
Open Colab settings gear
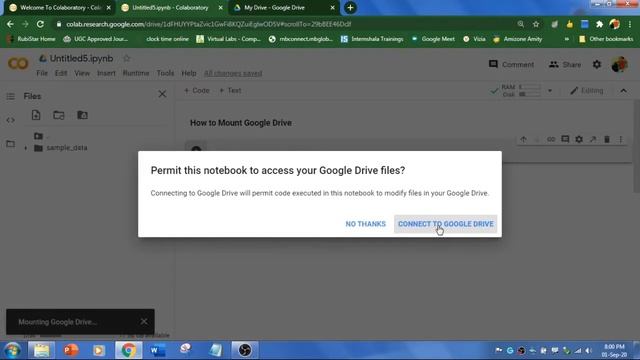(x=597, y=64)
